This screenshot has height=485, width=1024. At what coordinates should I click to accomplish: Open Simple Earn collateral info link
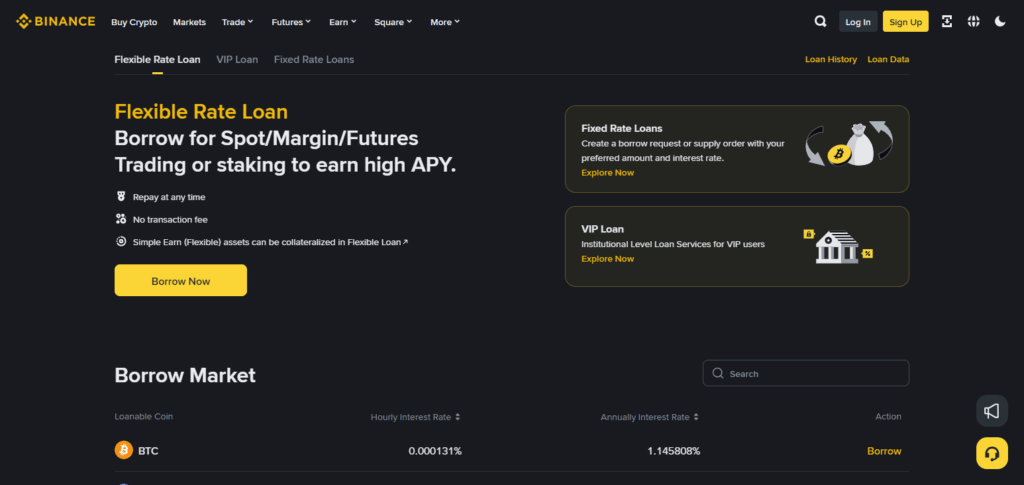[270, 242]
